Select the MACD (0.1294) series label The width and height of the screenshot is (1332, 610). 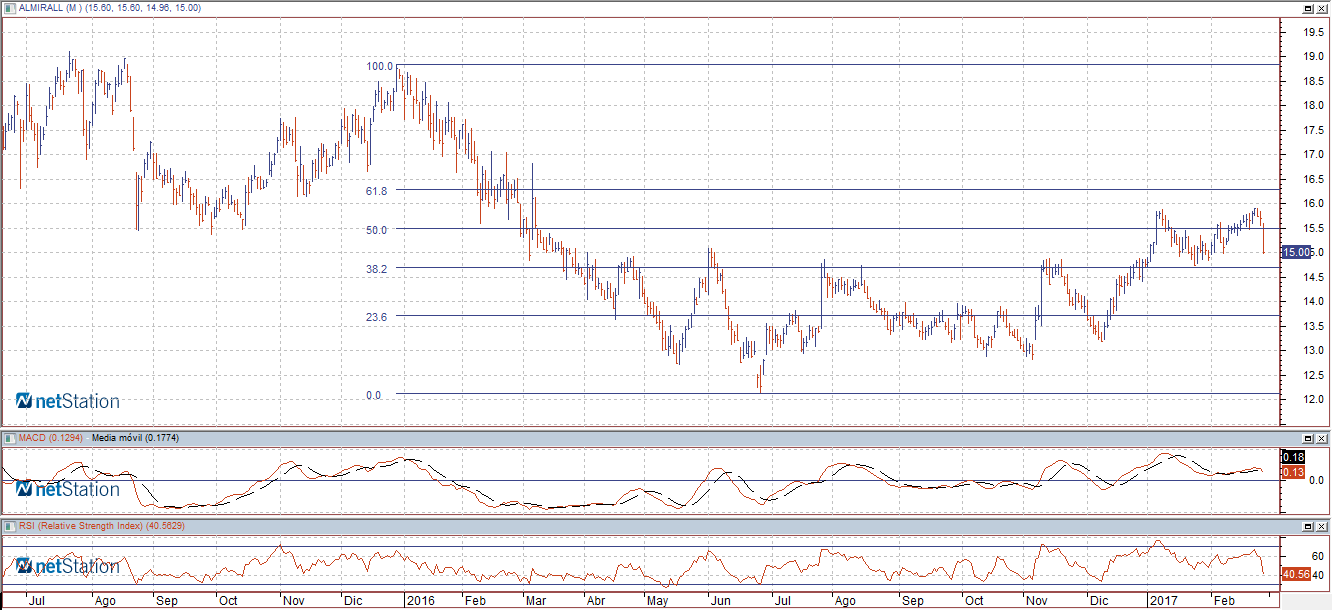(51, 438)
